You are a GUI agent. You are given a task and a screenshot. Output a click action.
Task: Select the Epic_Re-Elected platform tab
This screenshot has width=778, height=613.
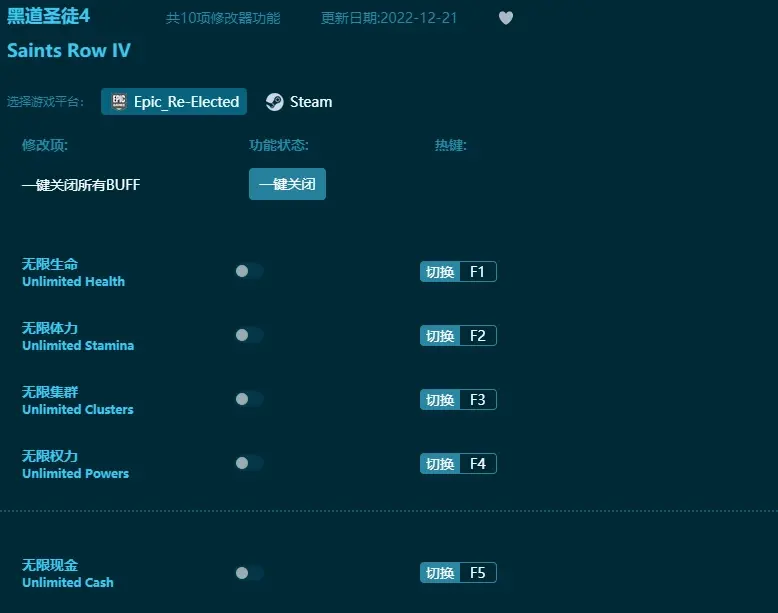tap(174, 102)
